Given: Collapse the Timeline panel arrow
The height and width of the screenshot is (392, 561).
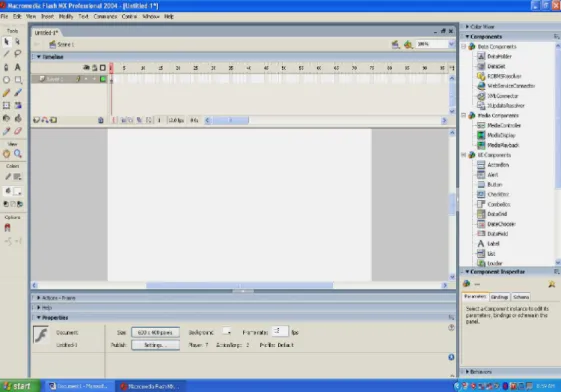Looking at the screenshot, I should point(39,57).
